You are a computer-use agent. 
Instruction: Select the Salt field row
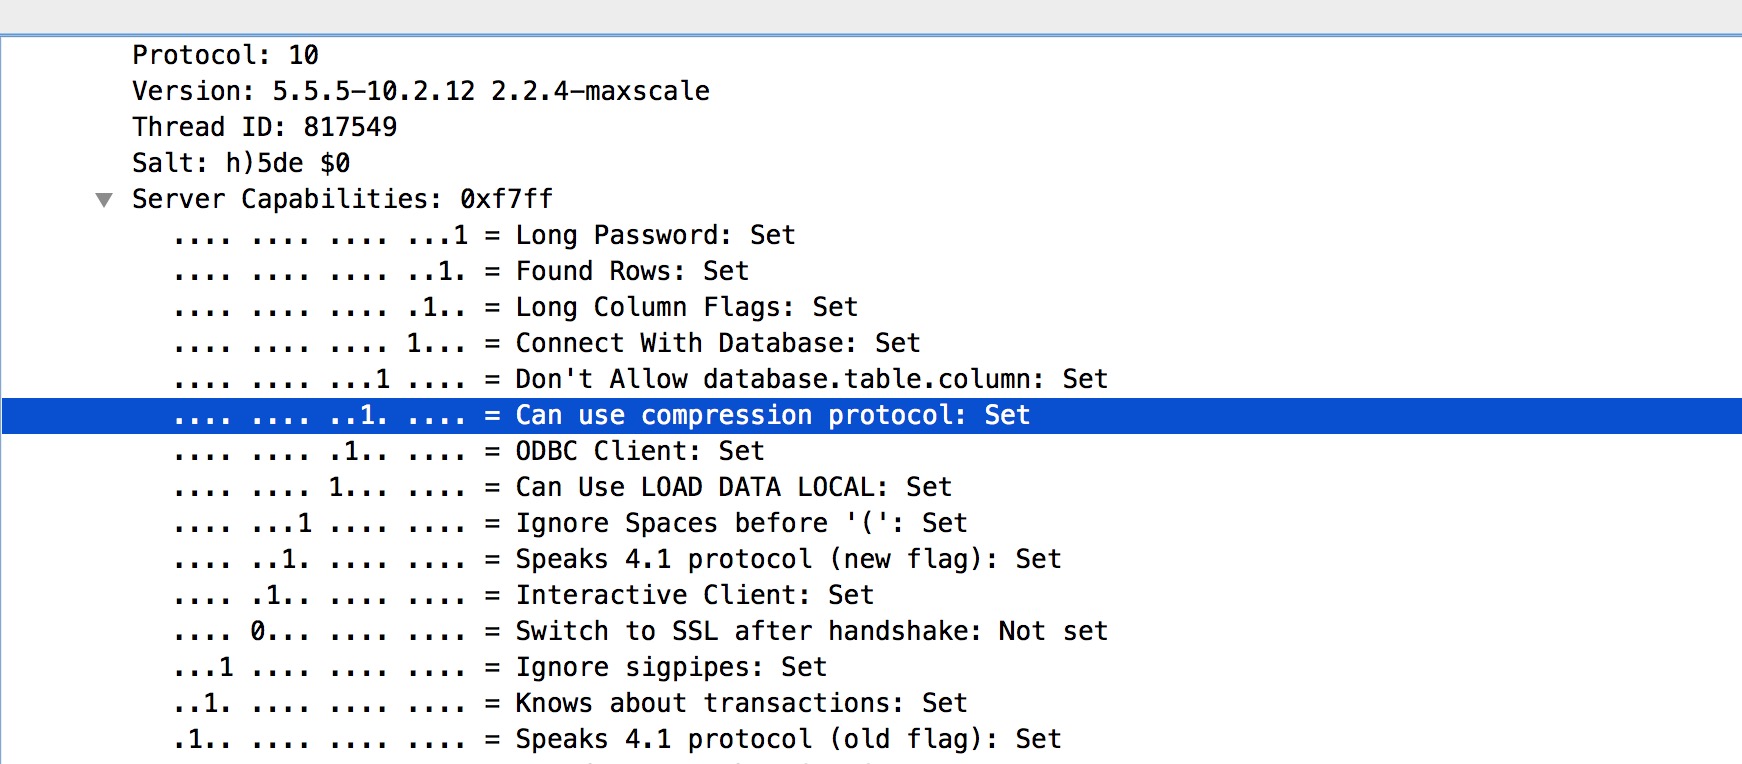[x=240, y=163]
